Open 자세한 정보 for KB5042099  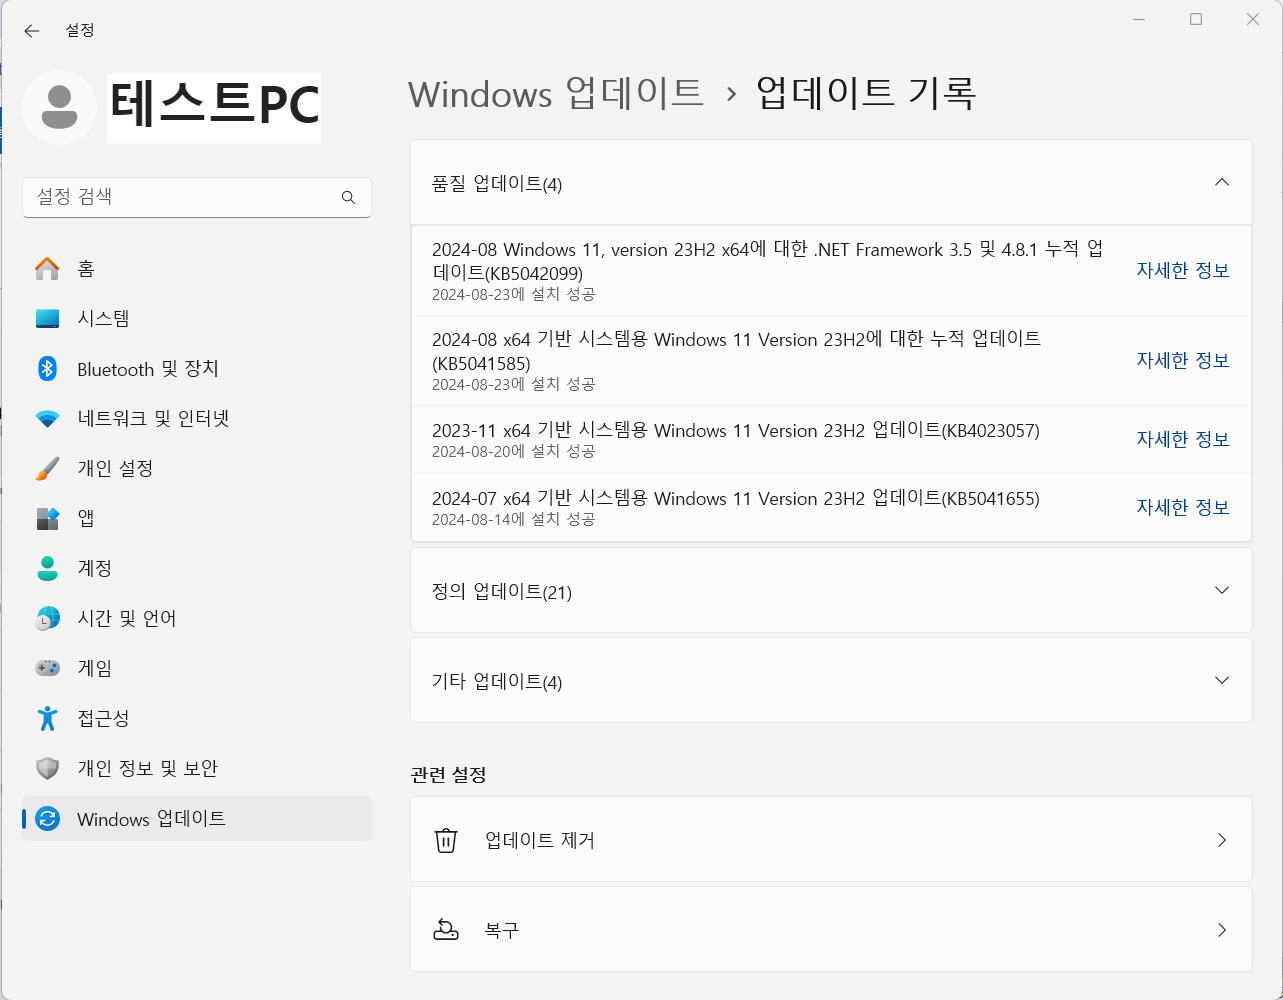pos(1183,270)
